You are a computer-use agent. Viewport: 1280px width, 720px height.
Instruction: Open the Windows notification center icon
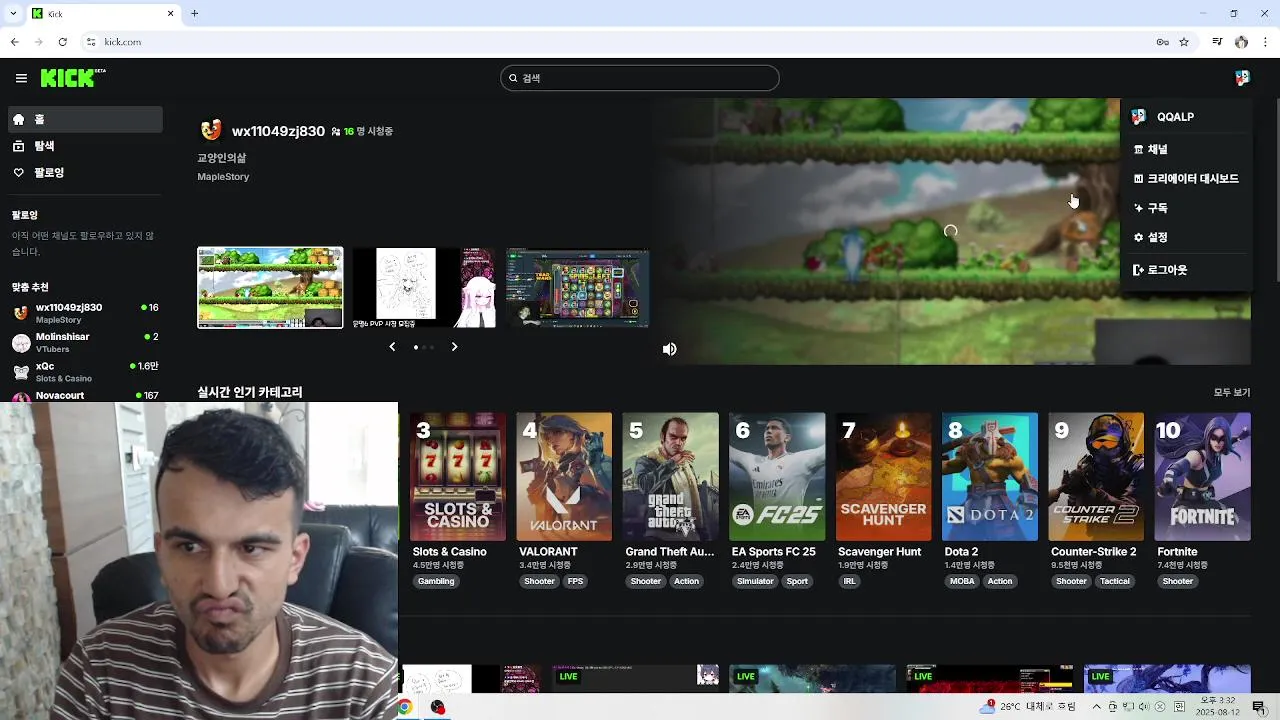coord(1259,707)
